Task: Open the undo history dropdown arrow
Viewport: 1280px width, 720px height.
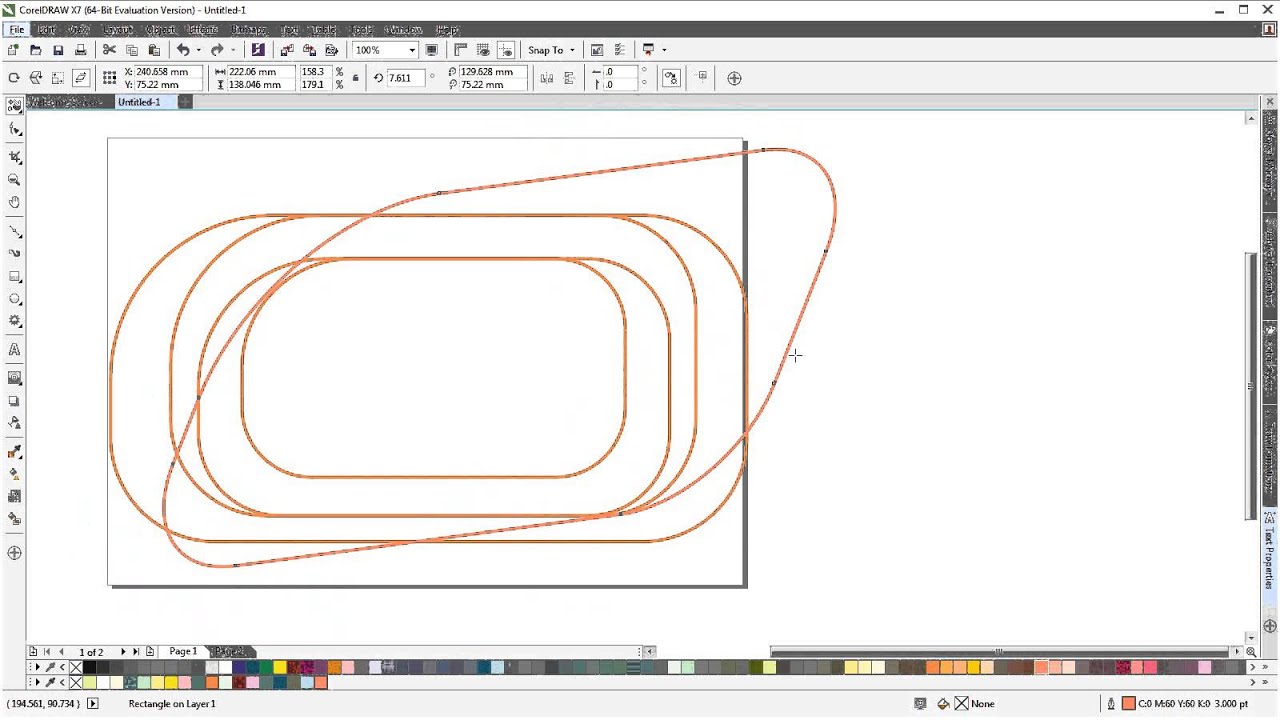Action: click(198, 50)
